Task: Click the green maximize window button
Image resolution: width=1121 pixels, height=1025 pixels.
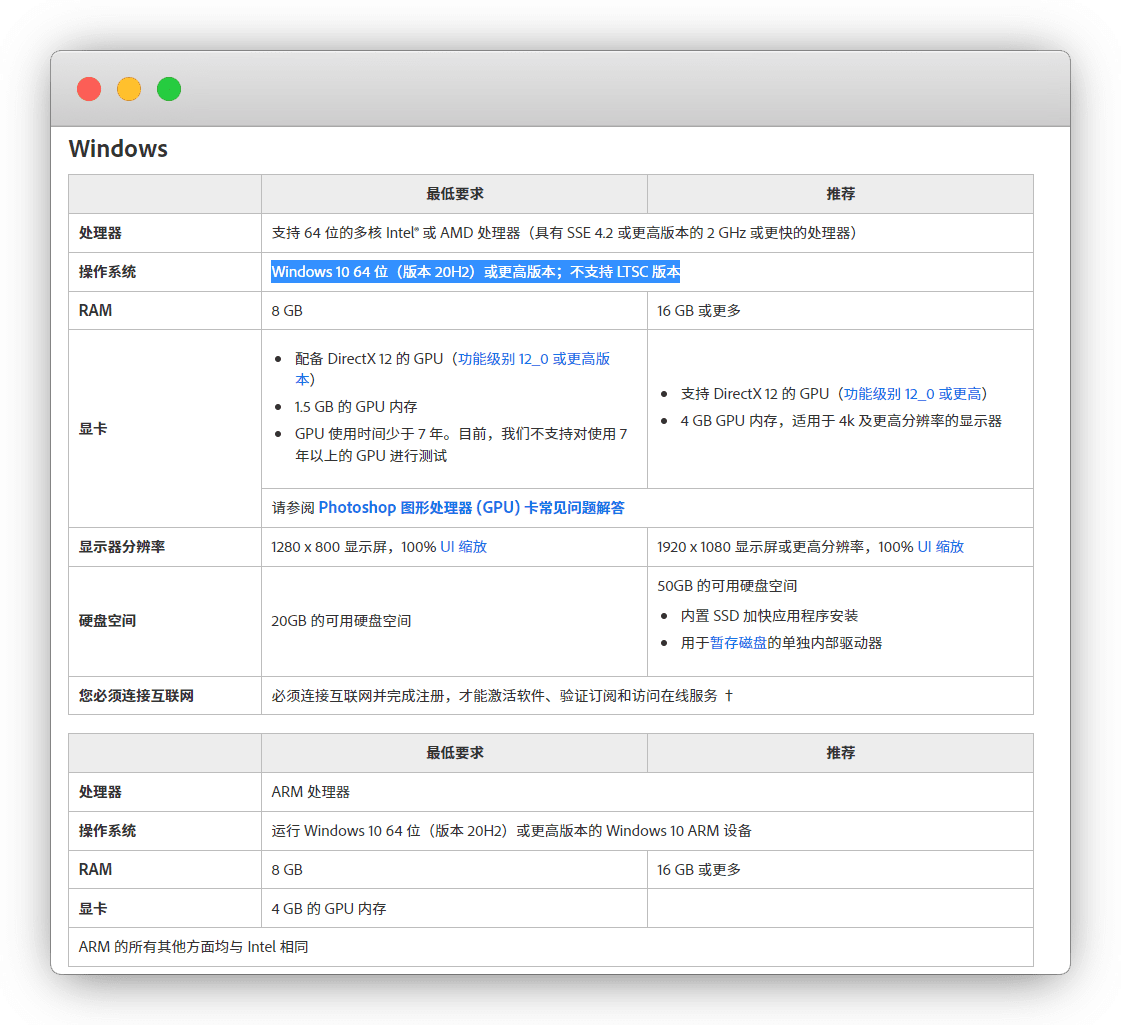Action: [x=169, y=89]
